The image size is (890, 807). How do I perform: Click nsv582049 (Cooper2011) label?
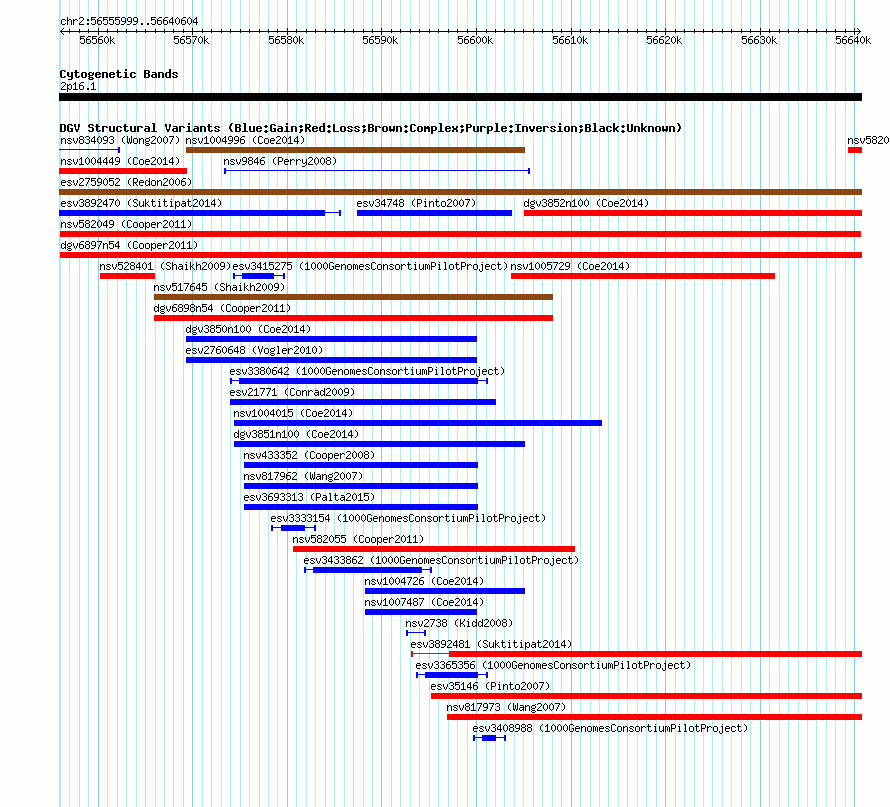126,224
